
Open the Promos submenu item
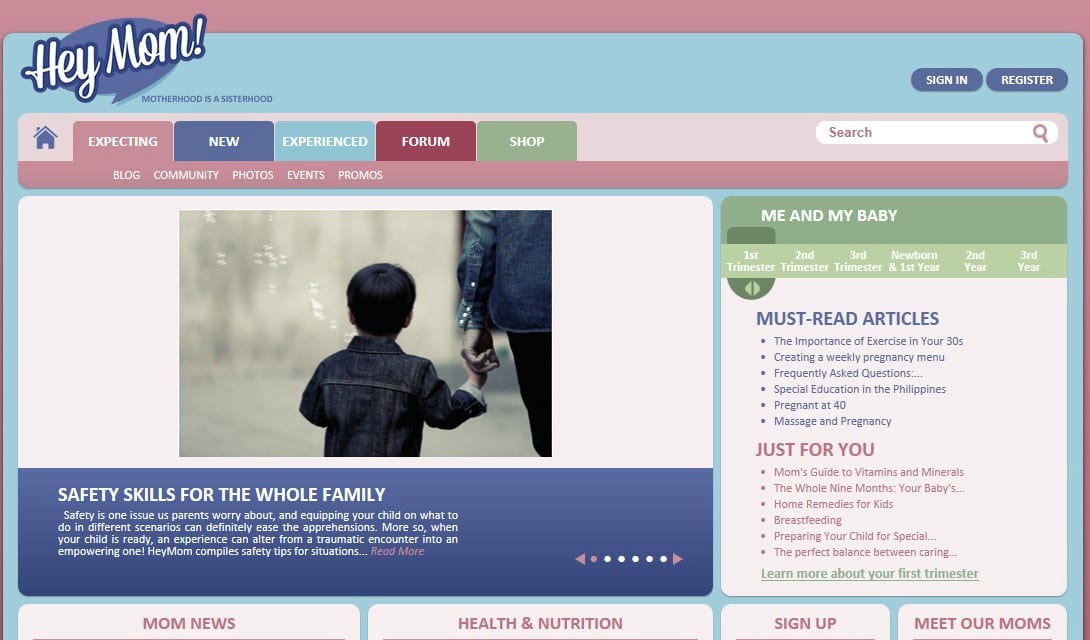[x=360, y=175]
